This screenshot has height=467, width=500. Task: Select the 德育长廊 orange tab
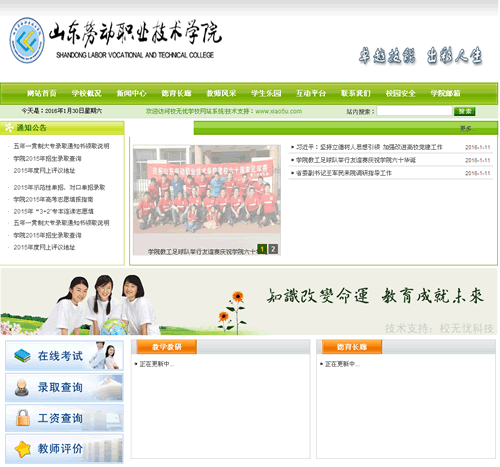point(352,347)
